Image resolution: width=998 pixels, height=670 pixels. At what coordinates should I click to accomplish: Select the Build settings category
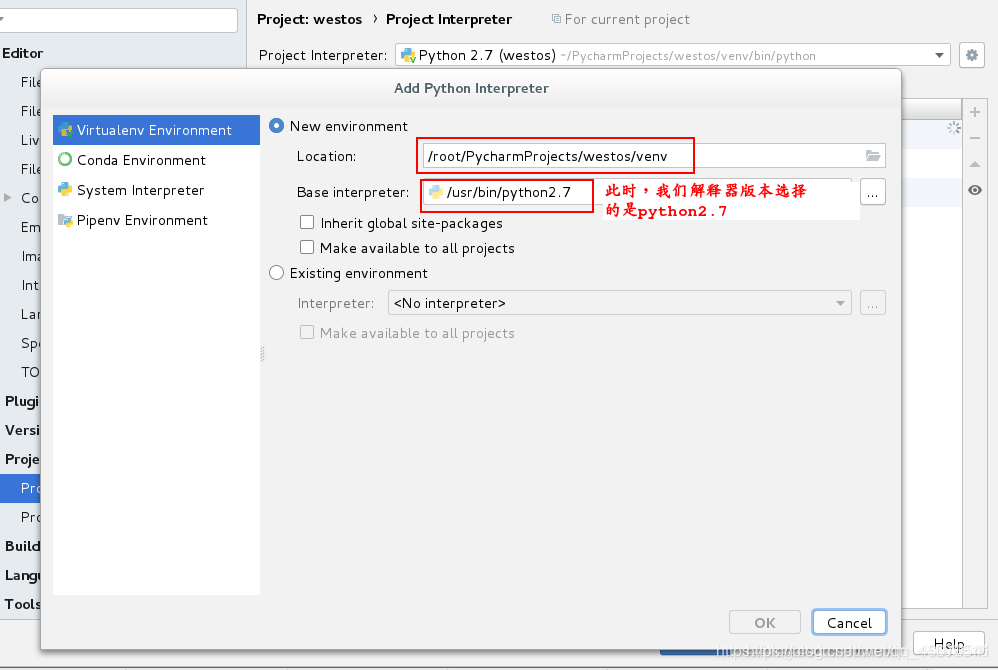[x=22, y=546]
